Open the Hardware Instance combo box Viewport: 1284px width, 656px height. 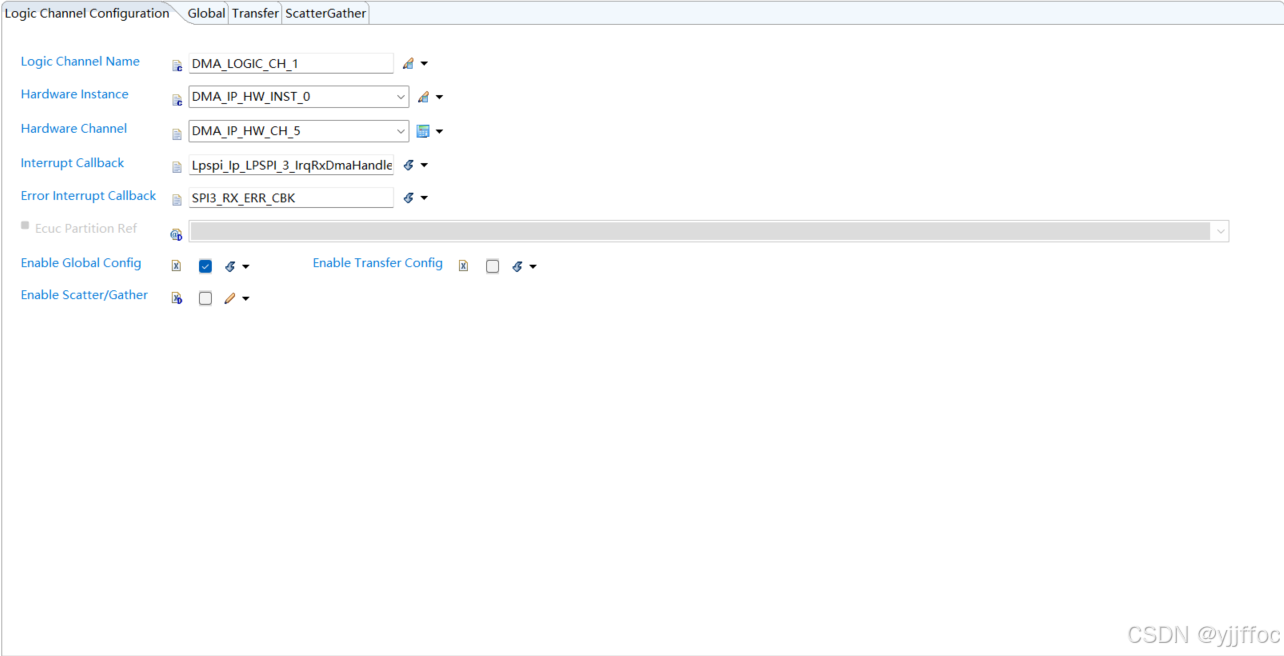coord(298,97)
